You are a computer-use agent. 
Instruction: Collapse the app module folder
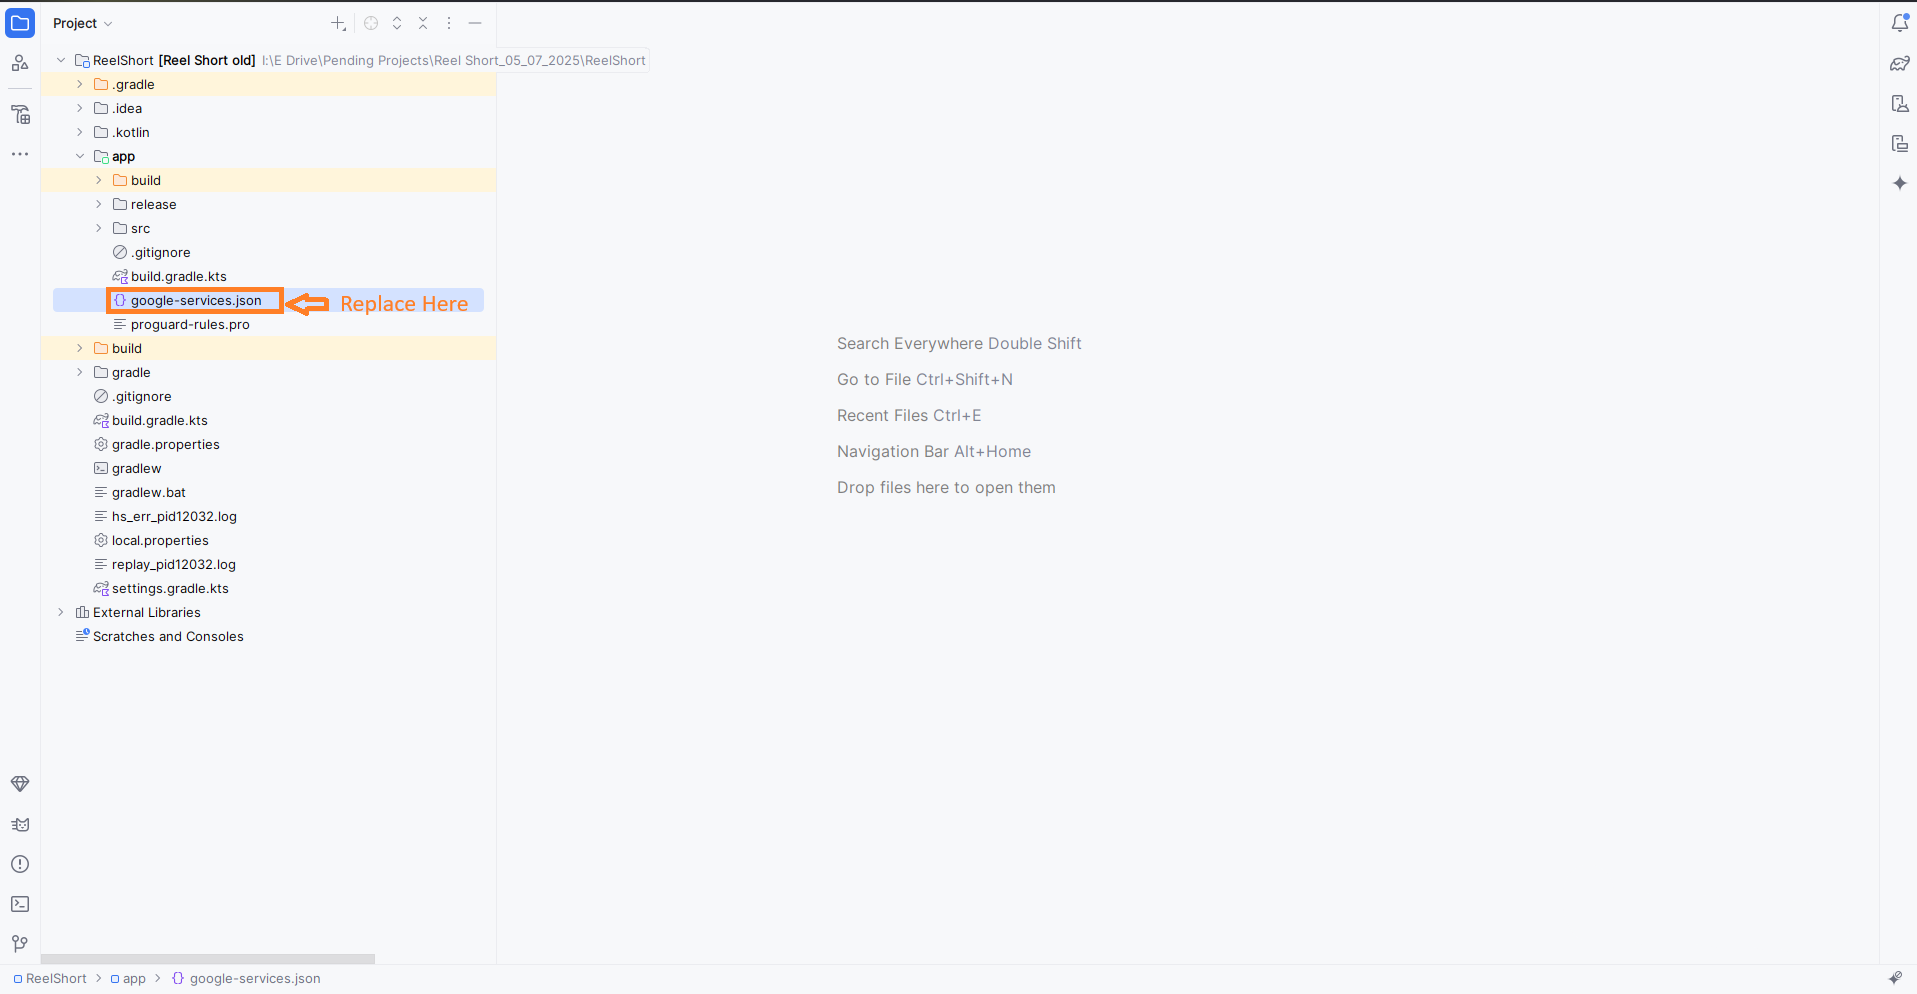[80, 156]
